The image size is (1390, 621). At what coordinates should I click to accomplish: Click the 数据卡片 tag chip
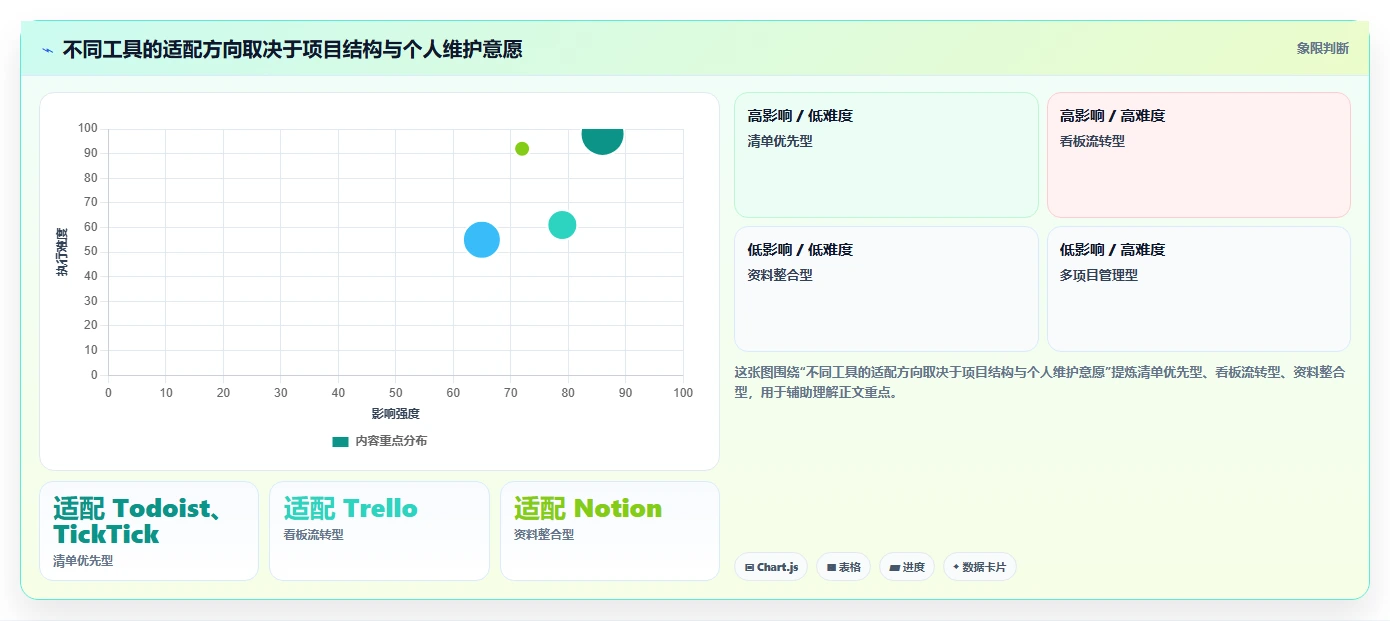point(980,567)
